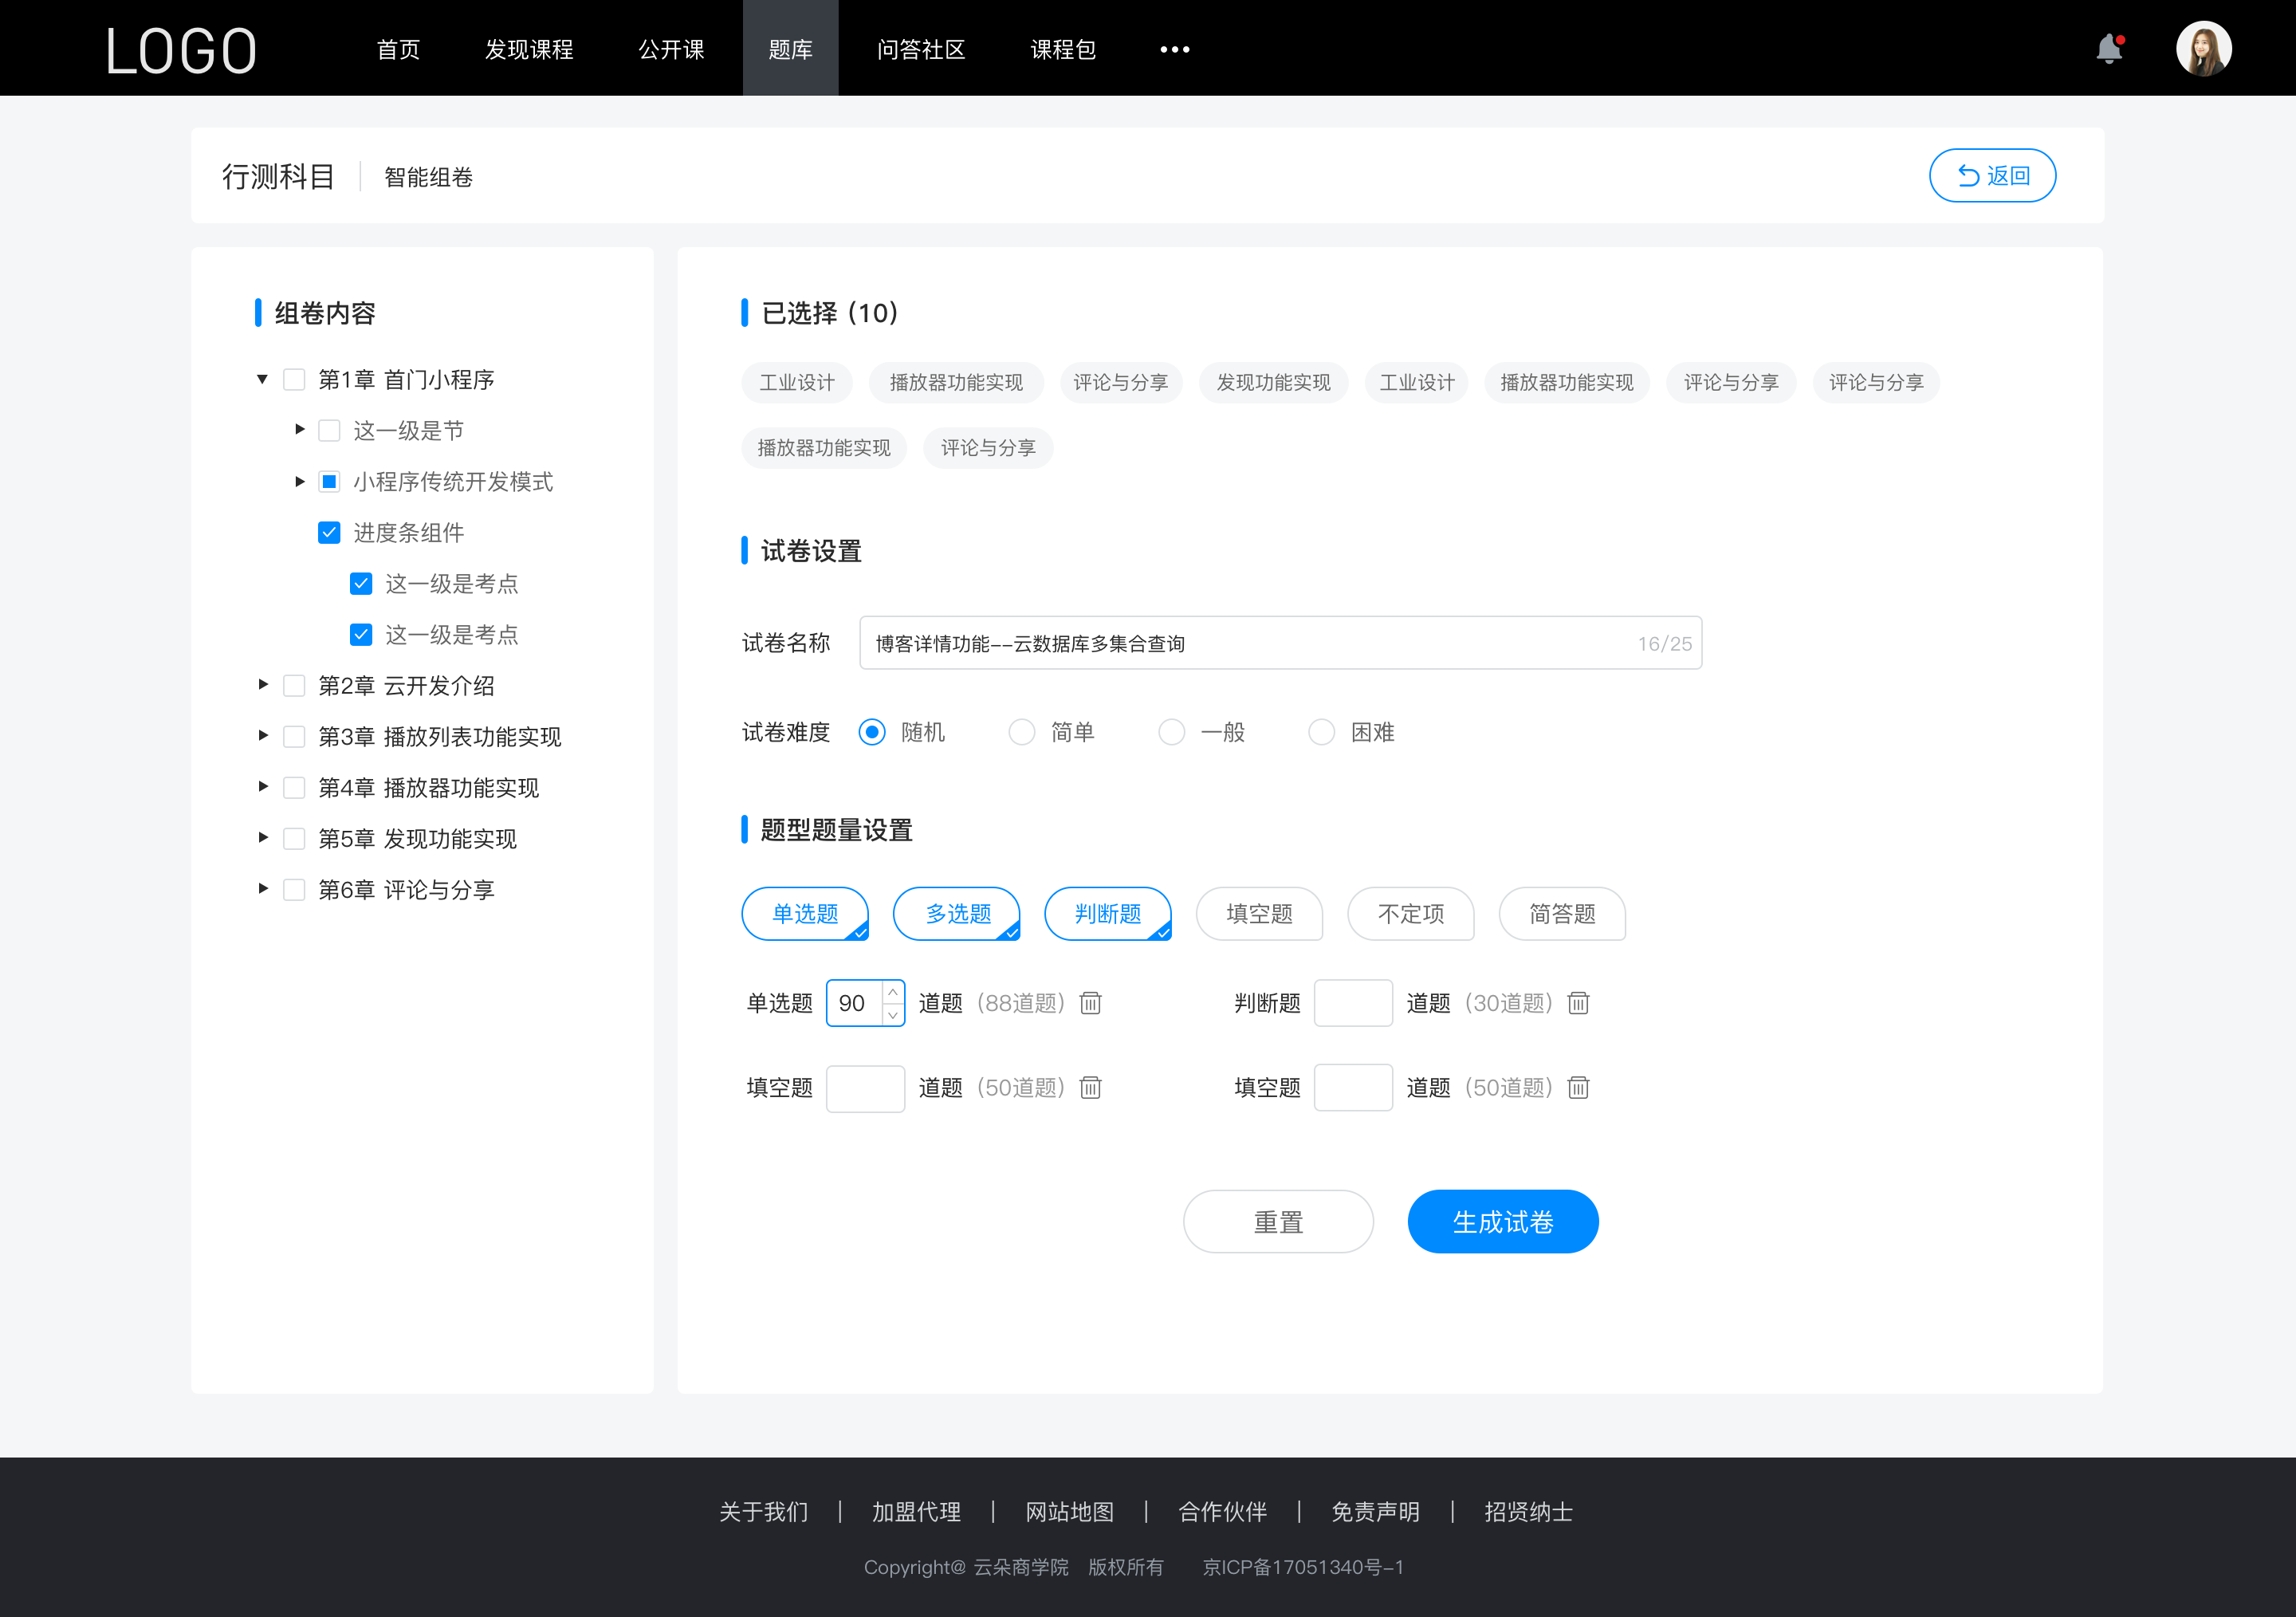Toggle the 这一级是考点 first checkbox
This screenshot has height=1617, width=2296.
click(359, 584)
